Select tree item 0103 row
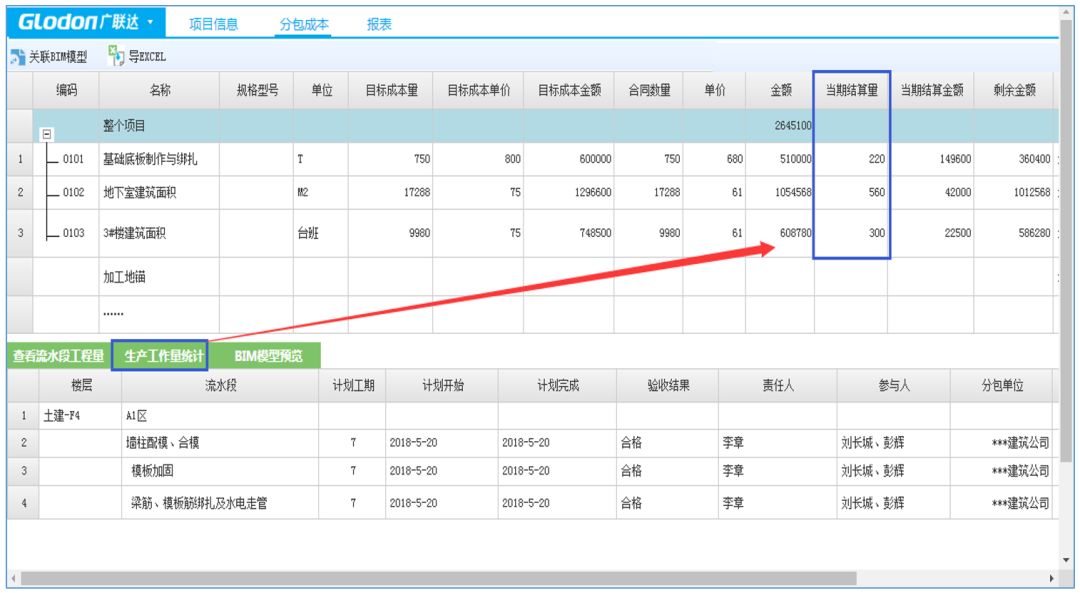This screenshot has width=1080, height=593. 73,233
